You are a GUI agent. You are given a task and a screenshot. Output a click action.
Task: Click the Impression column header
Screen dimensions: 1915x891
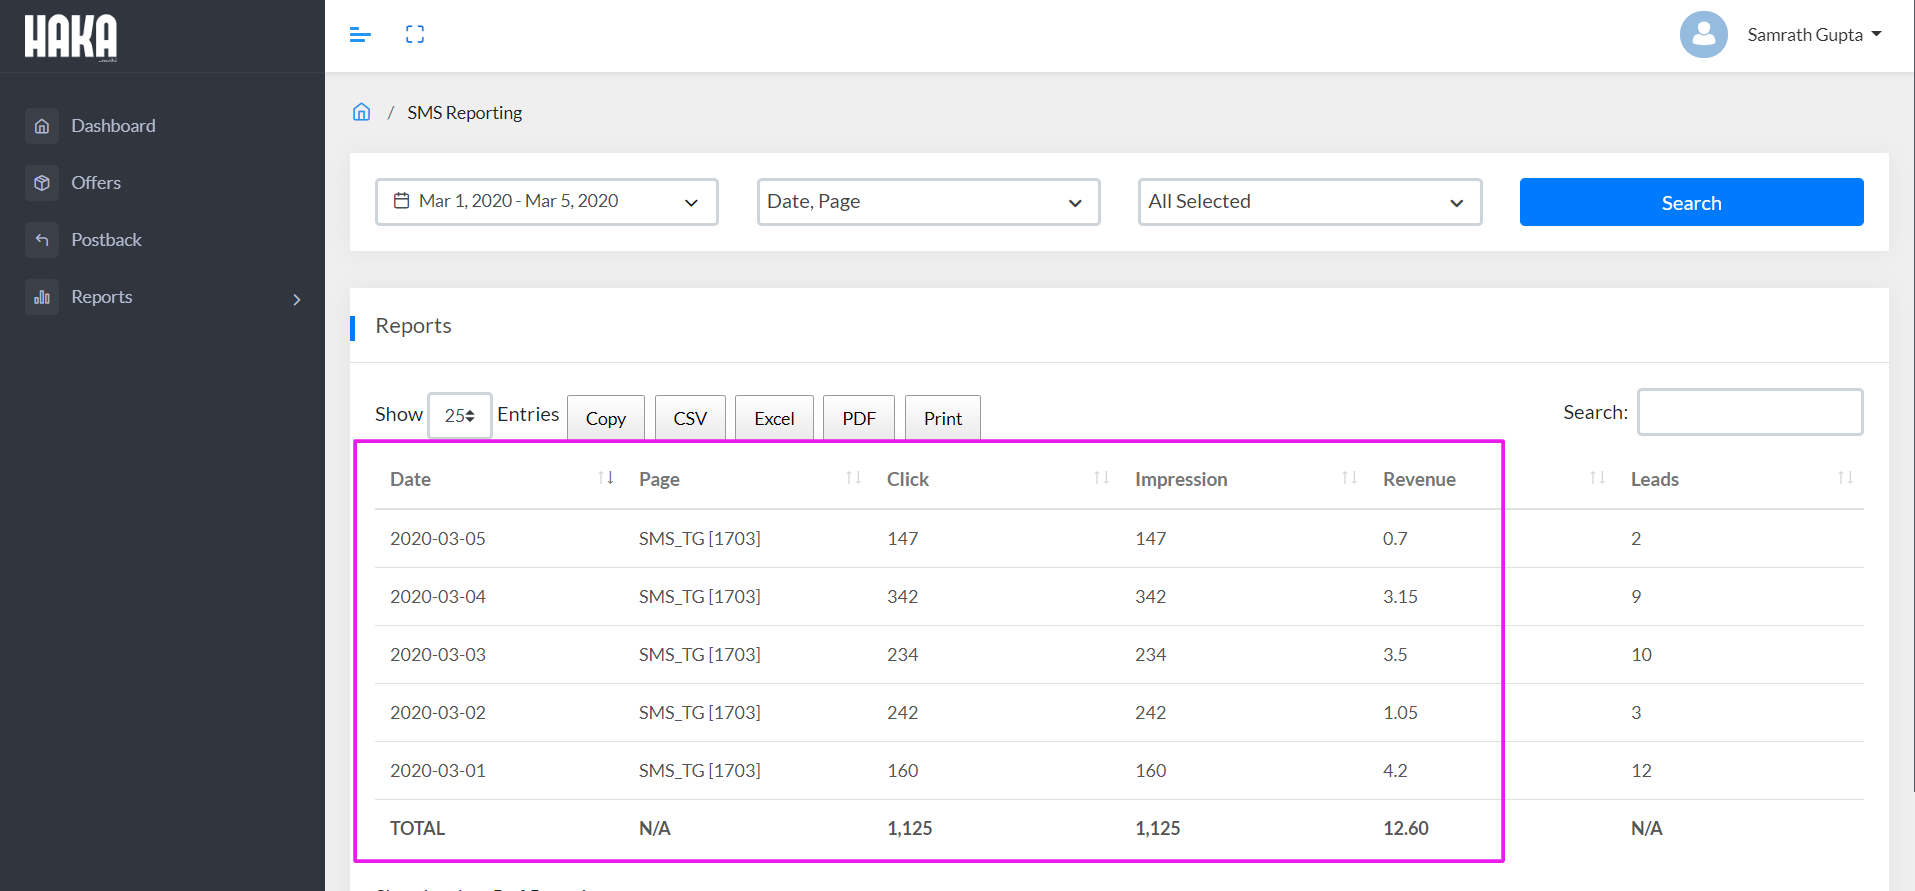pos(1181,479)
